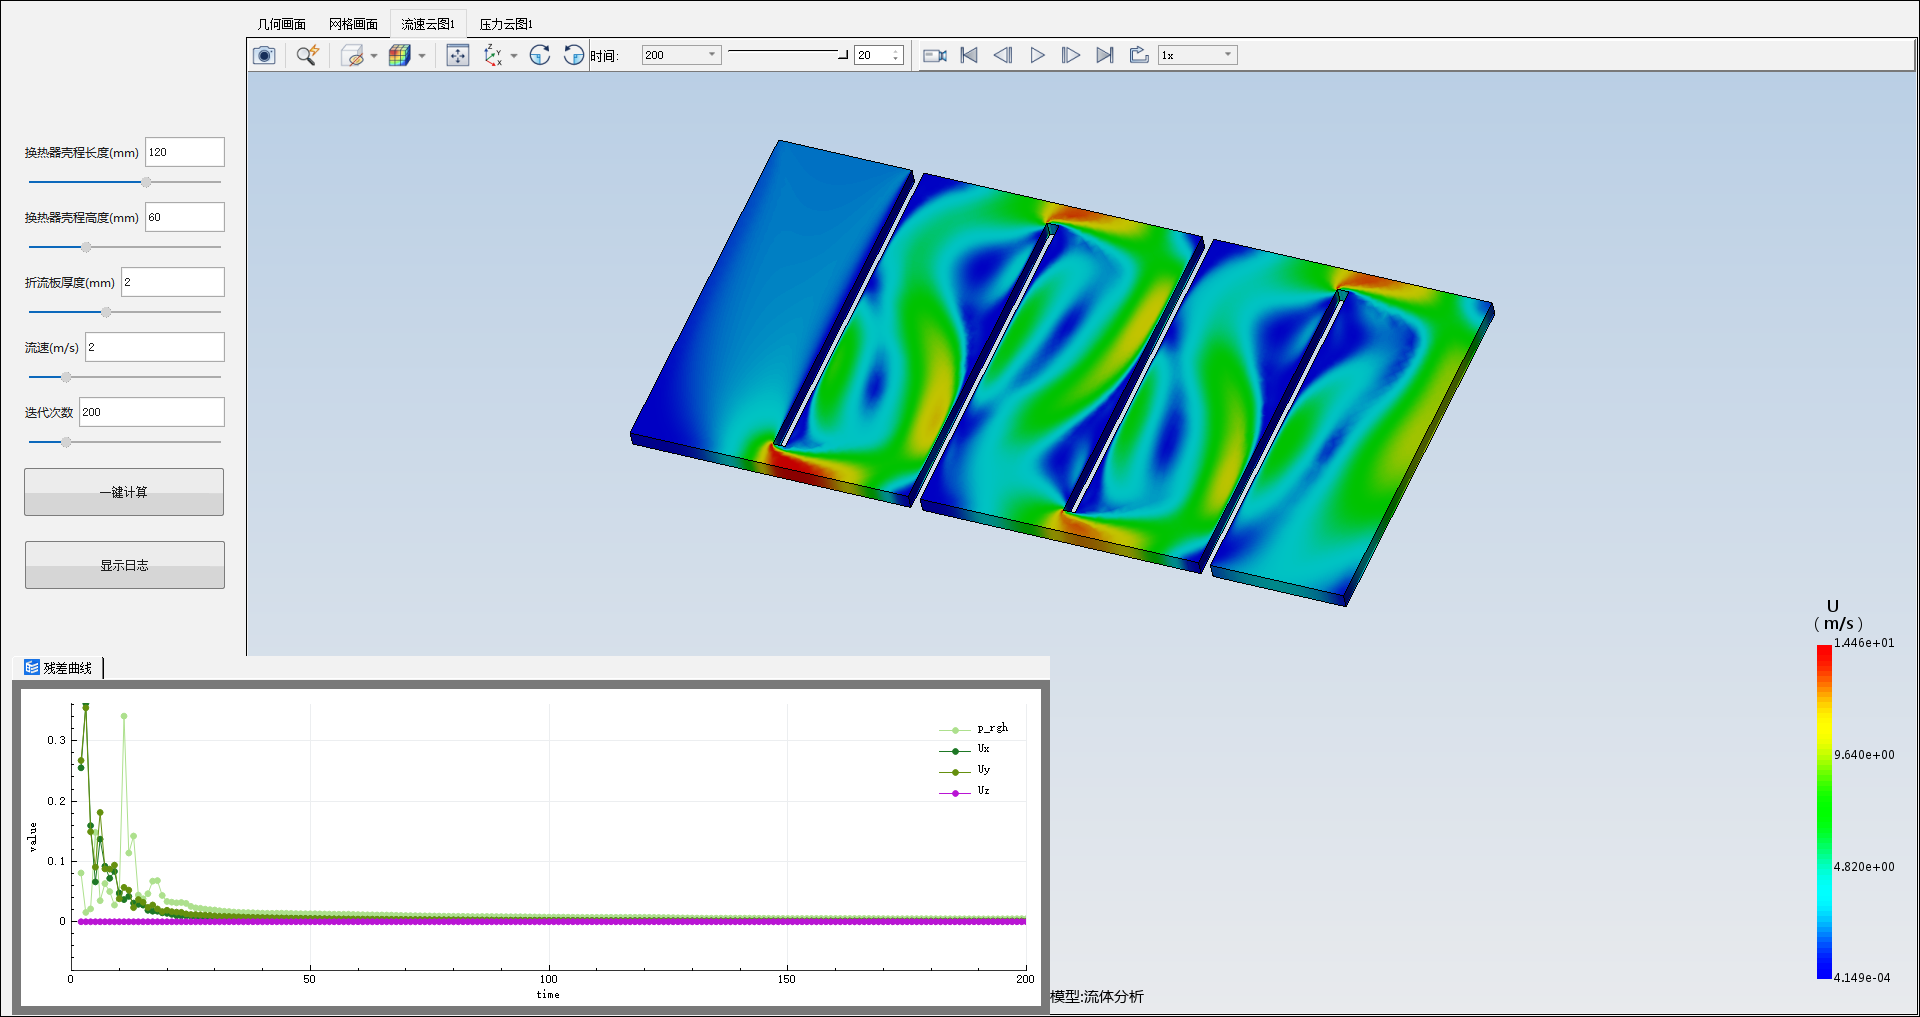Screen dimensions: 1920x1017
Task: Play the animation
Action: pos(1037,55)
